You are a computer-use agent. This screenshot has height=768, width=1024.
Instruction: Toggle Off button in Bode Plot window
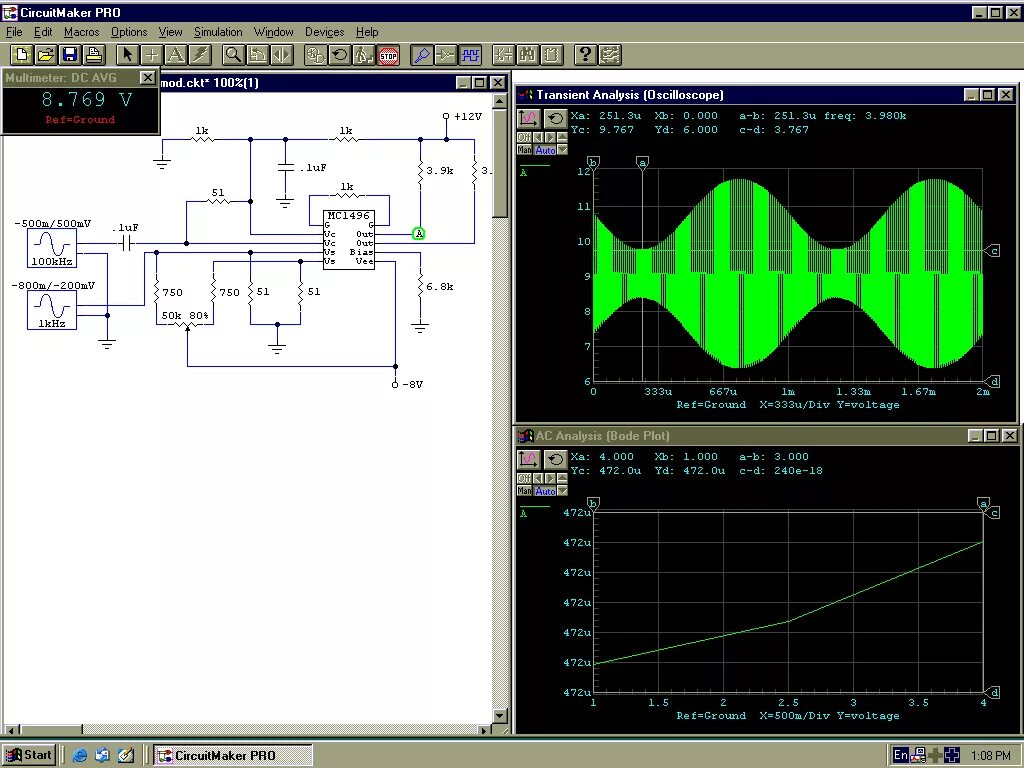coord(524,478)
